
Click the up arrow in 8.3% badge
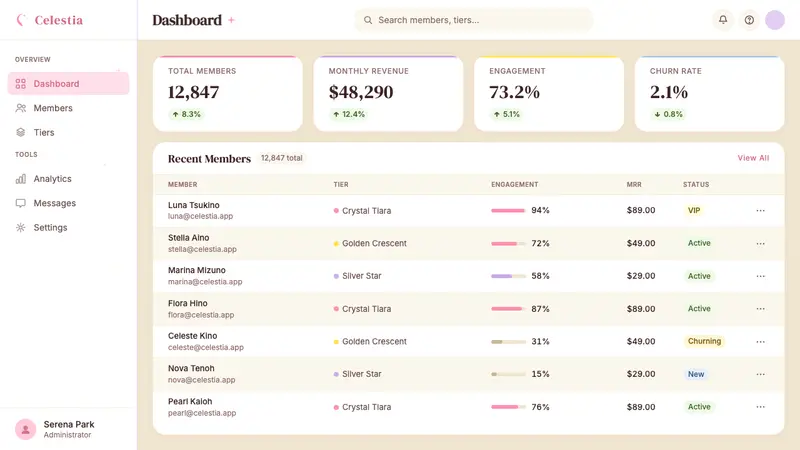(x=176, y=114)
